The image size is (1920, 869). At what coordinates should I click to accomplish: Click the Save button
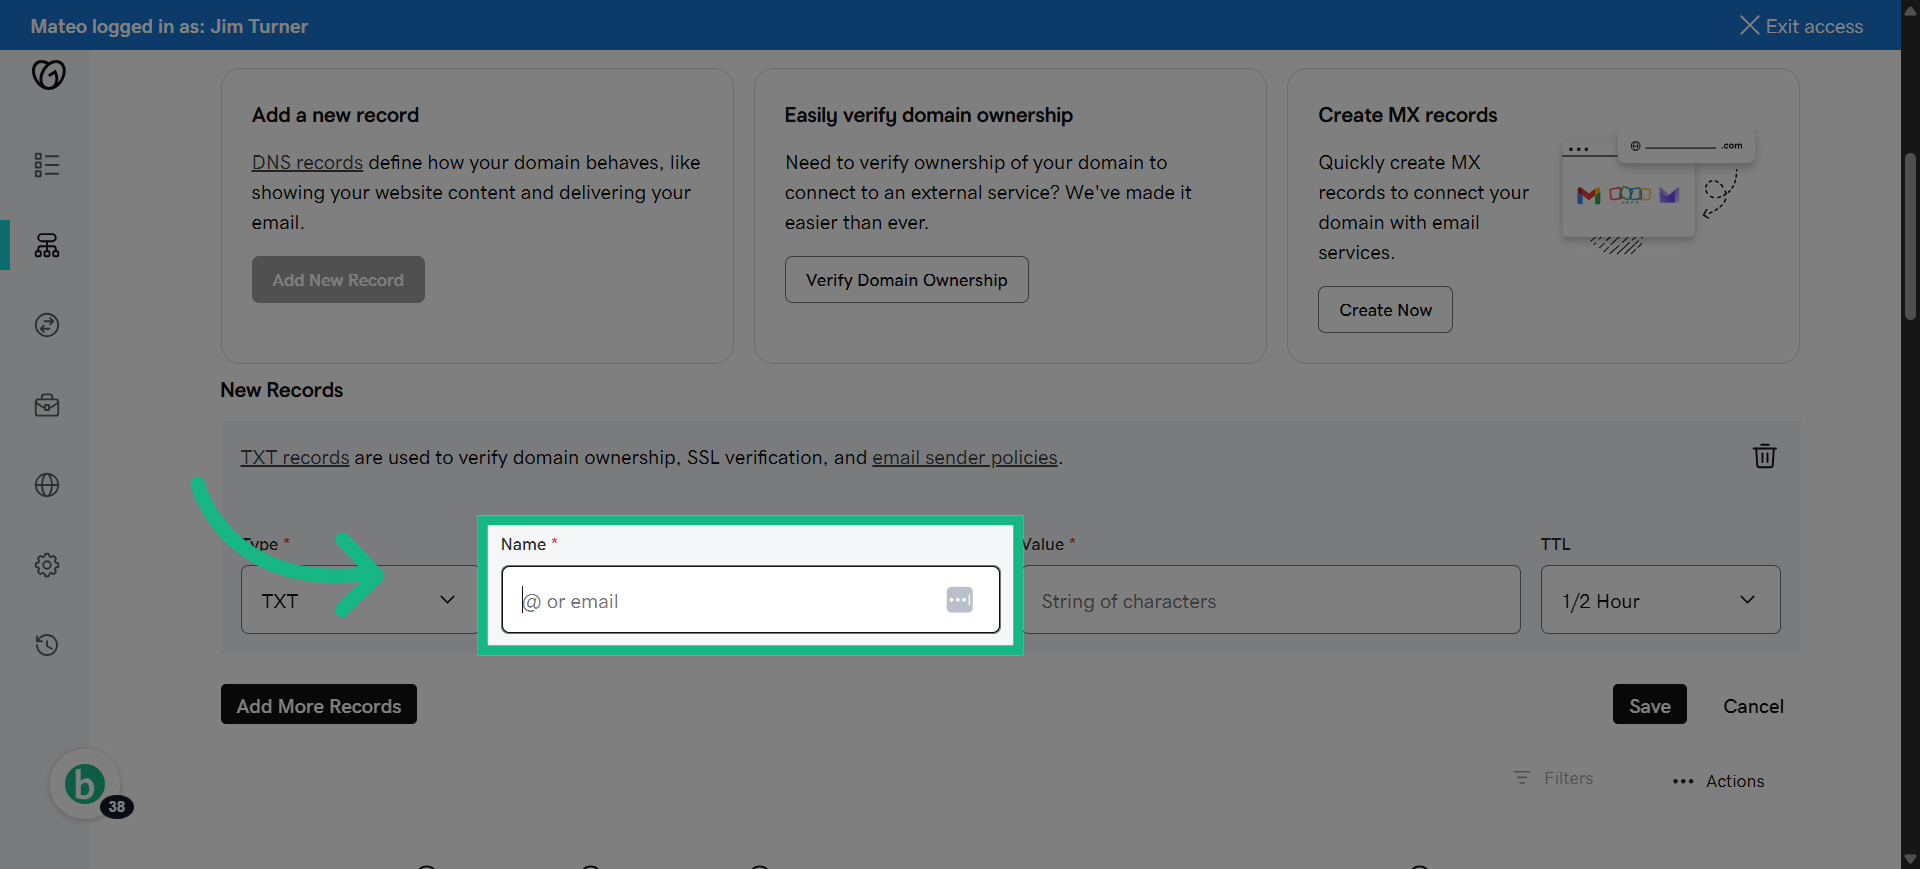[1649, 704]
